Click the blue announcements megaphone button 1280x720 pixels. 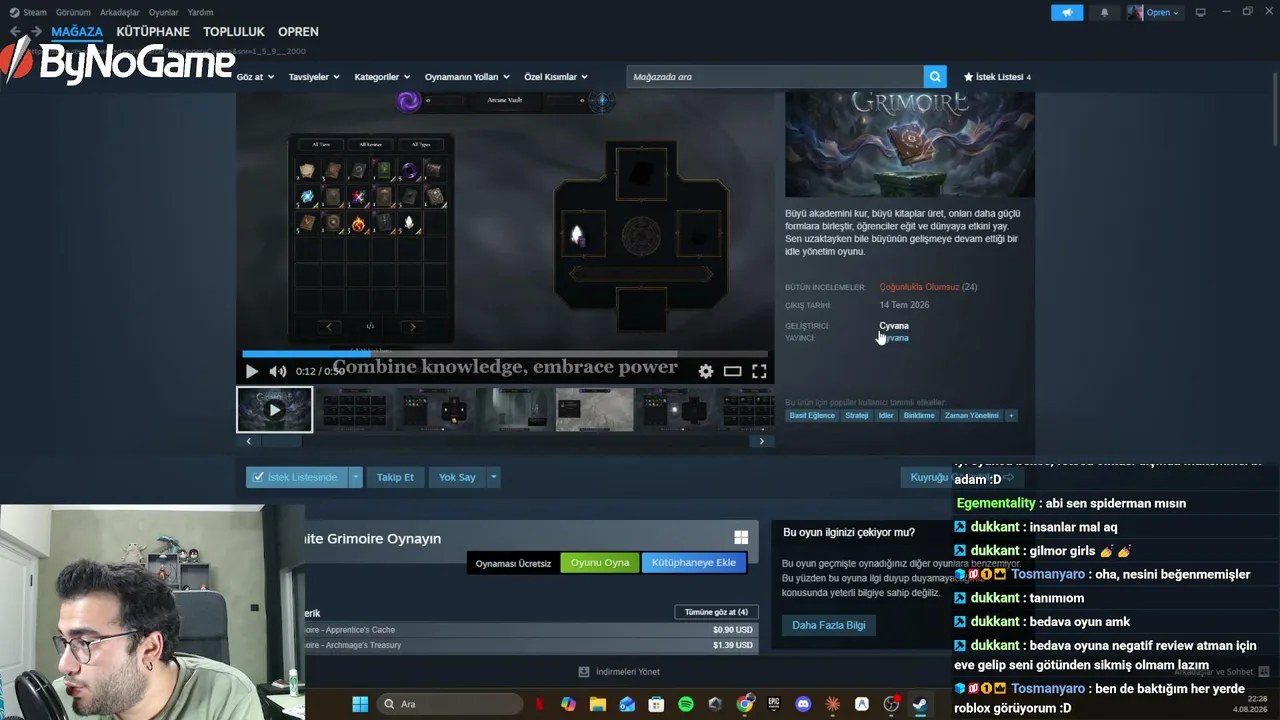1067,12
